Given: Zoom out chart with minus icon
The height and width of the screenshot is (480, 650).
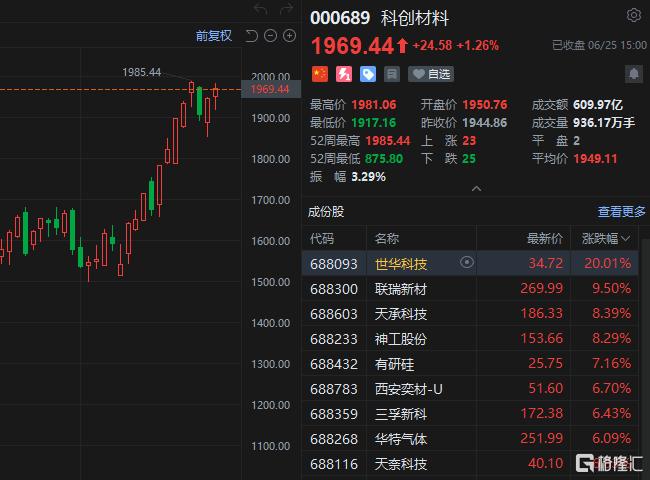Looking at the screenshot, I should pyautogui.click(x=270, y=36).
